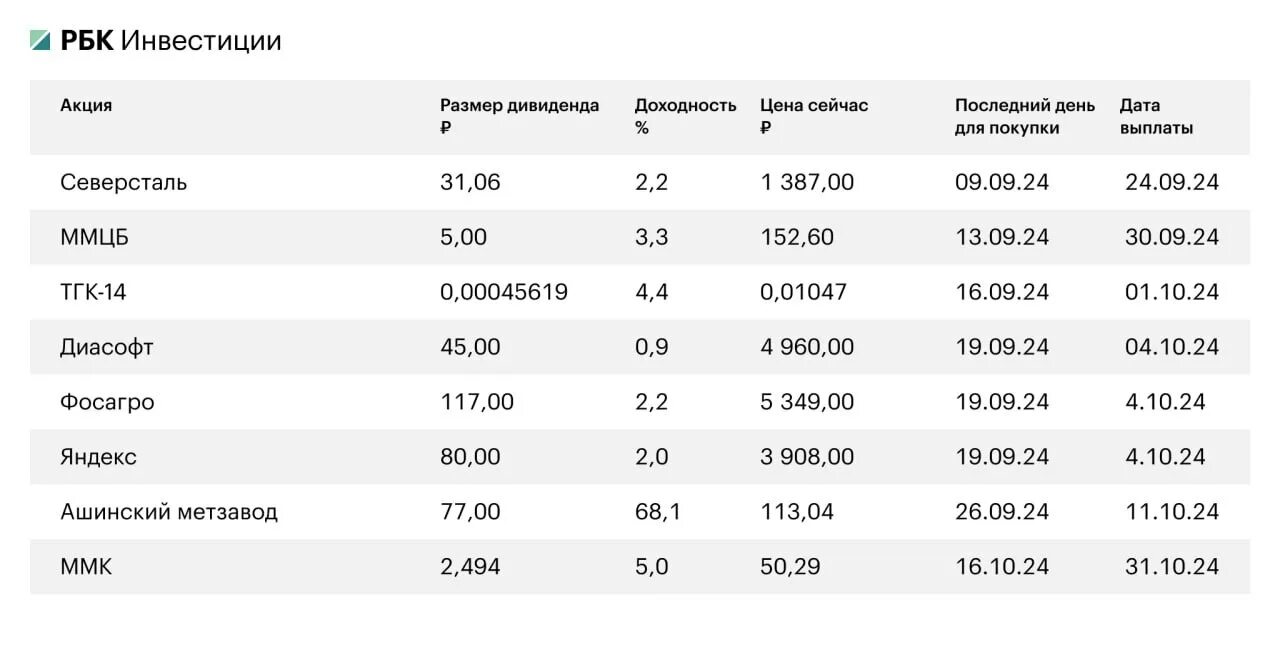
Task: Open the Северсталь stock row
Action: point(123,182)
